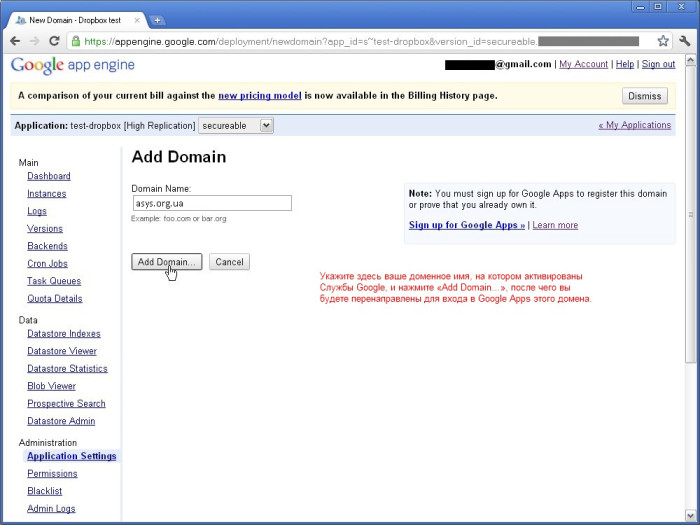Open Cron Jobs in the sidebar
Screen dimensions: 700x525
click(x=47, y=263)
